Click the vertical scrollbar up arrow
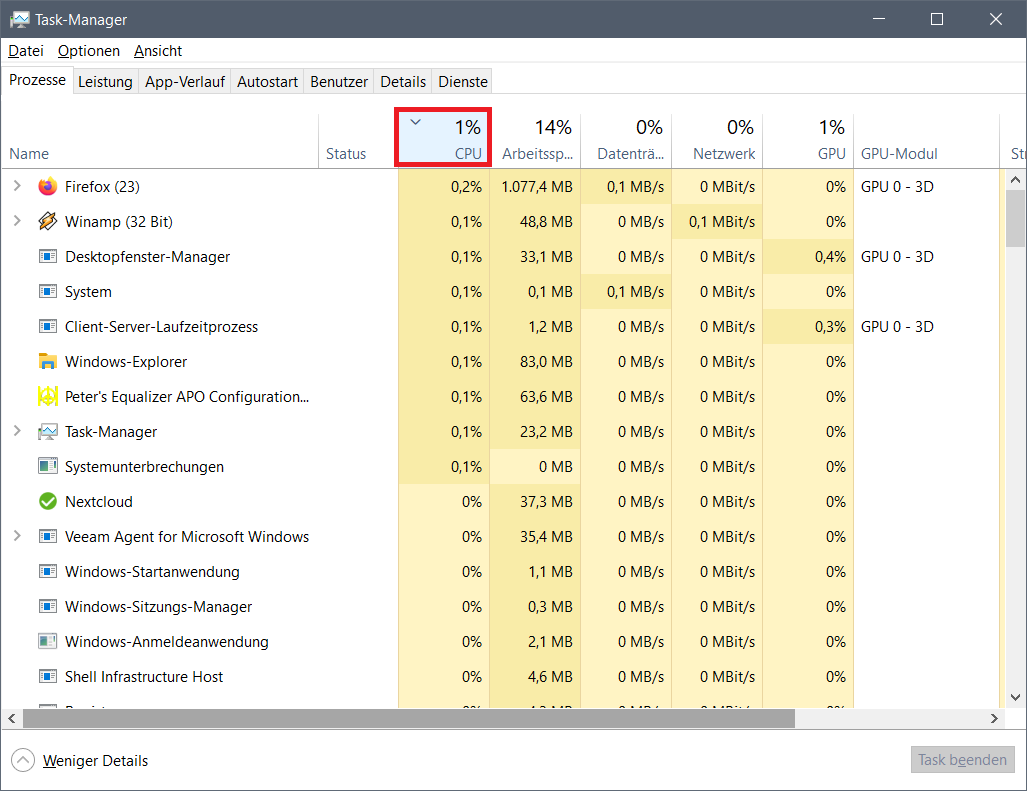This screenshot has width=1027, height=791. tap(1015, 179)
